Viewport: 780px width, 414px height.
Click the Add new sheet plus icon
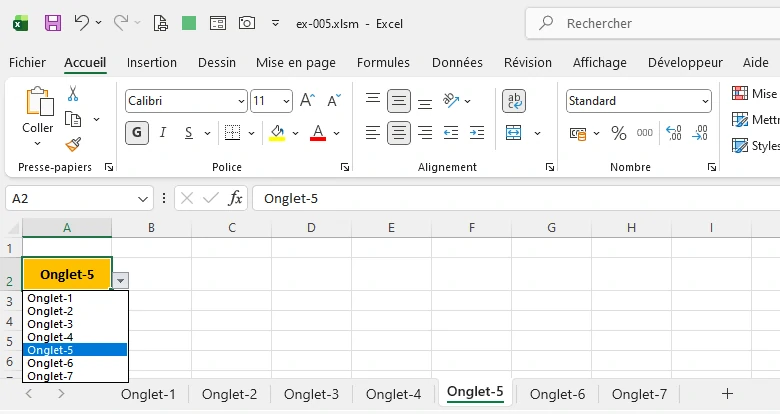click(727, 394)
